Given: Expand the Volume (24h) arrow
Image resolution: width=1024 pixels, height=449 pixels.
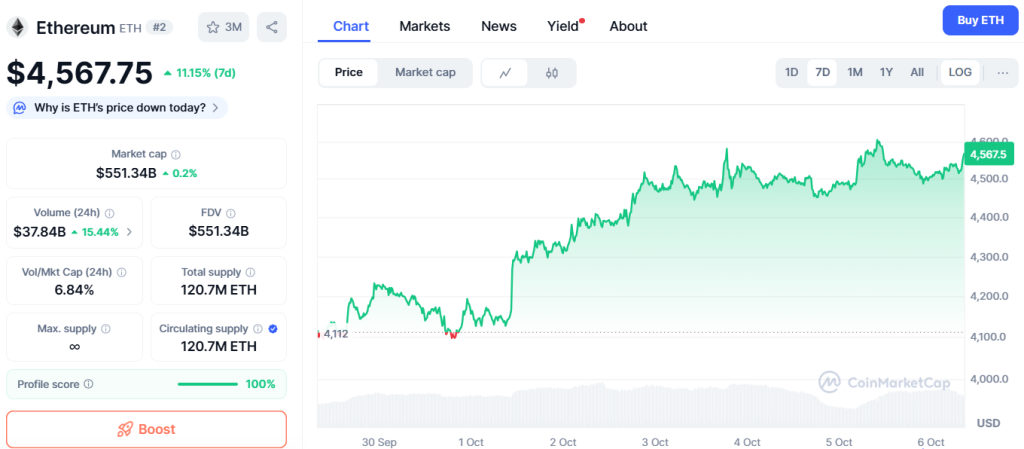Looking at the screenshot, I should (x=128, y=232).
